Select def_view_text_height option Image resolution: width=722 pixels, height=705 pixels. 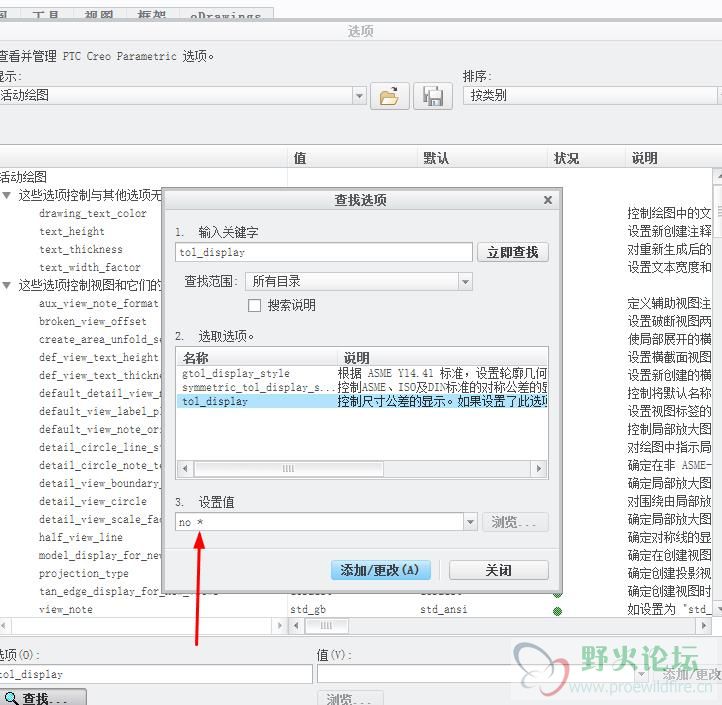(99, 357)
